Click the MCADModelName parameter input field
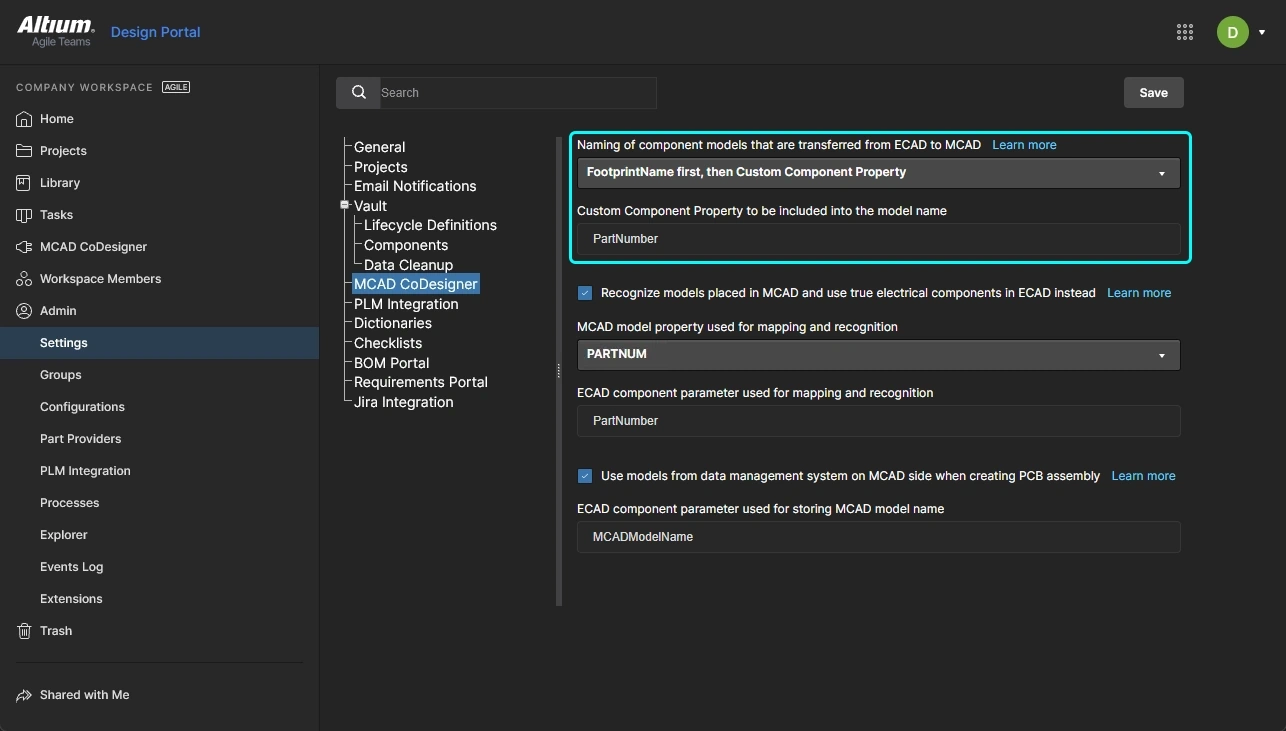The height and width of the screenshot is (731, 1286). pyautogui.click(x=878, y=537)
